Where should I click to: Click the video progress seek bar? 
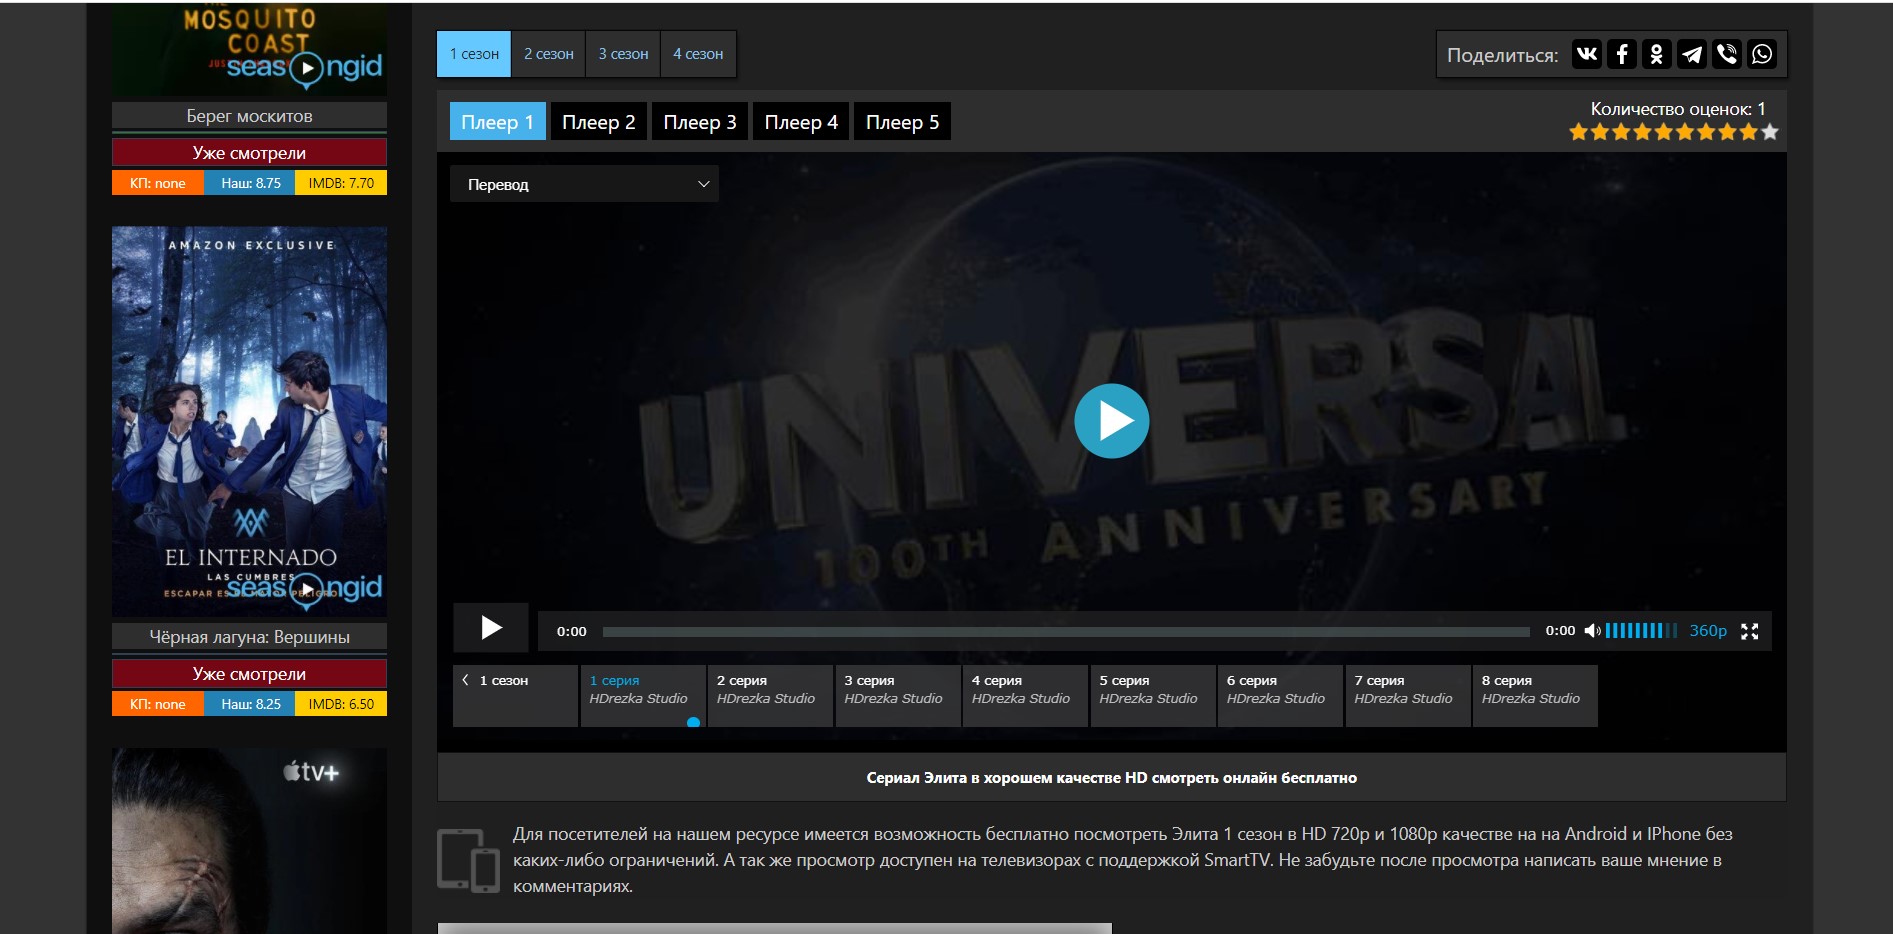(1066, 632)
